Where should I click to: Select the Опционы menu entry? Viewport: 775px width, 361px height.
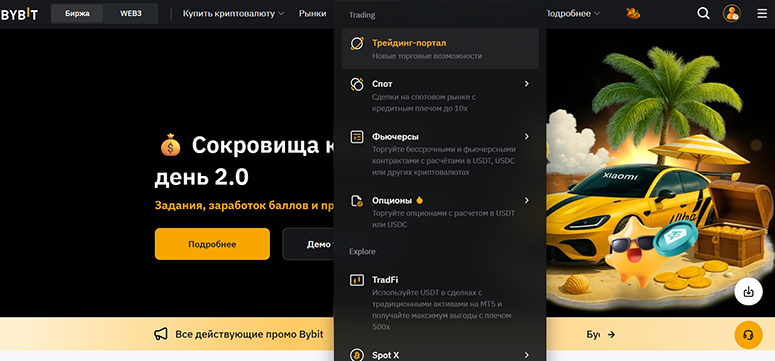[440, 212]
